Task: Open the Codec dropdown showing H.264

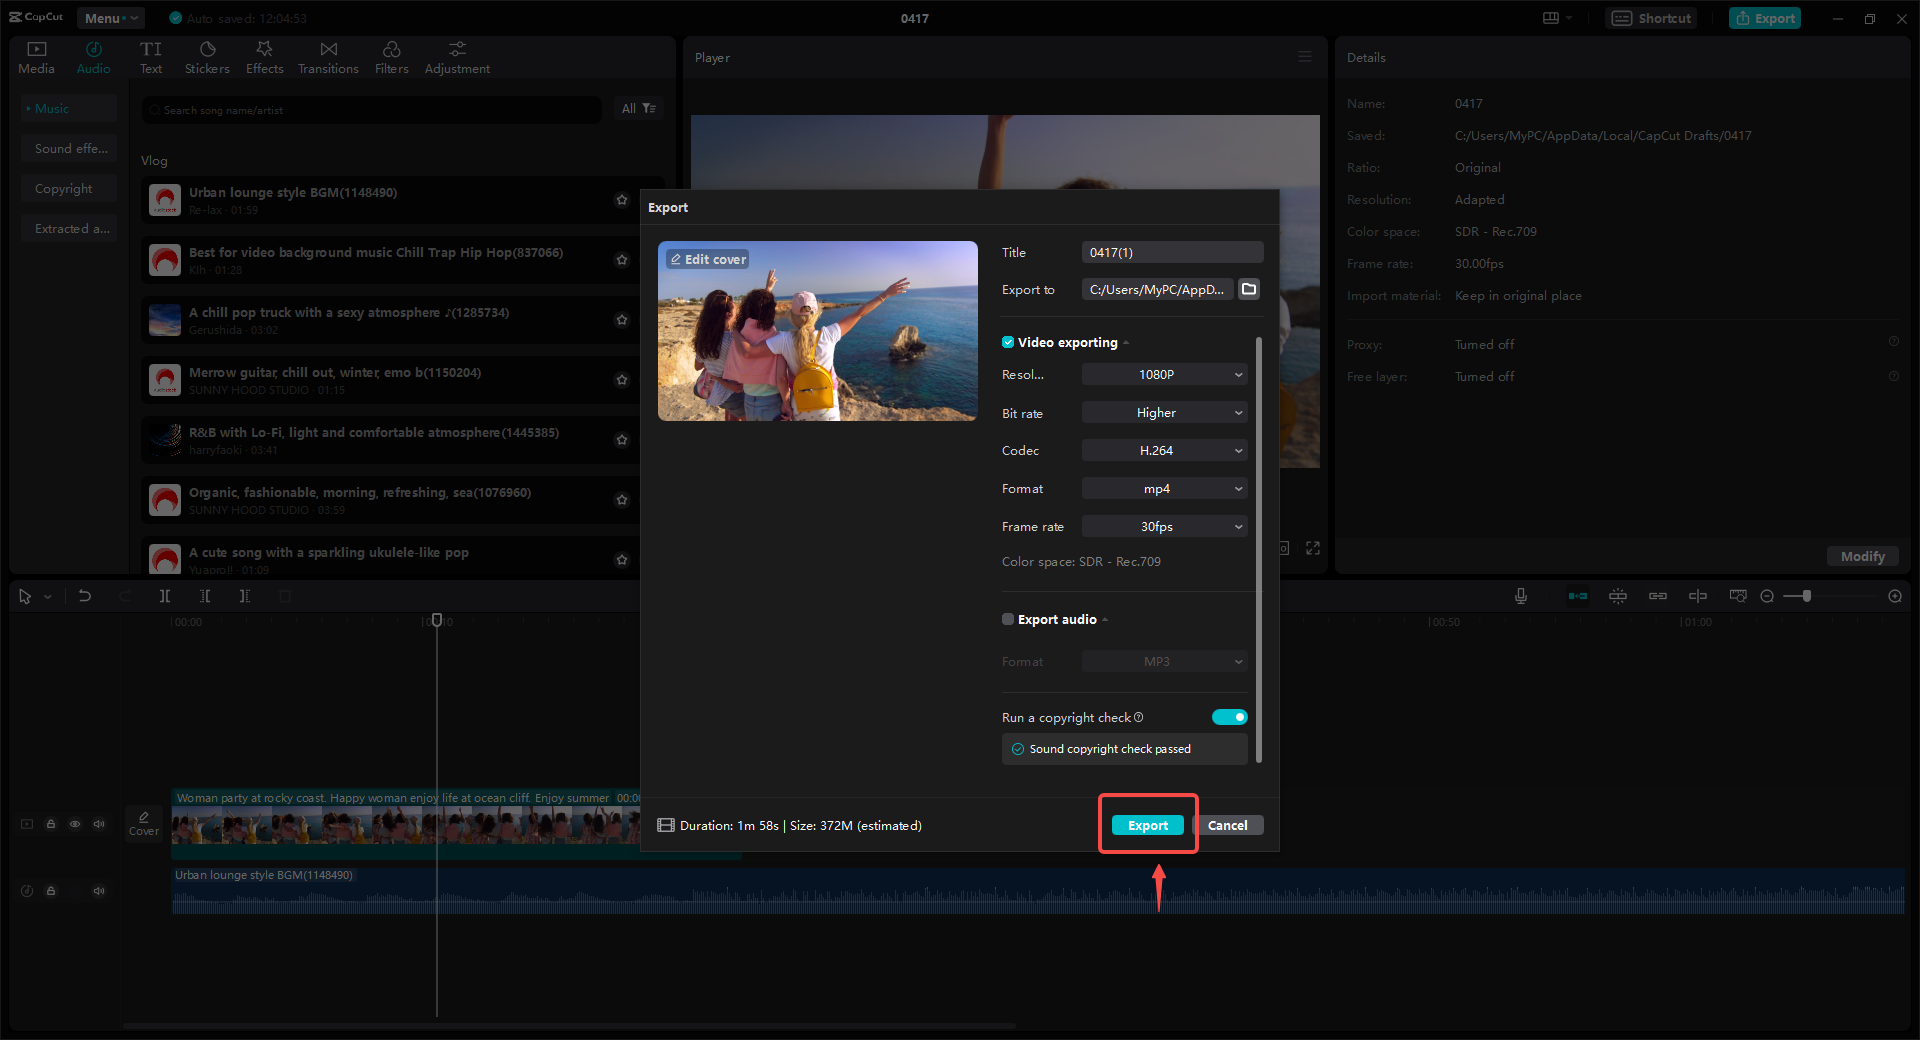Action: [1163, 450]
